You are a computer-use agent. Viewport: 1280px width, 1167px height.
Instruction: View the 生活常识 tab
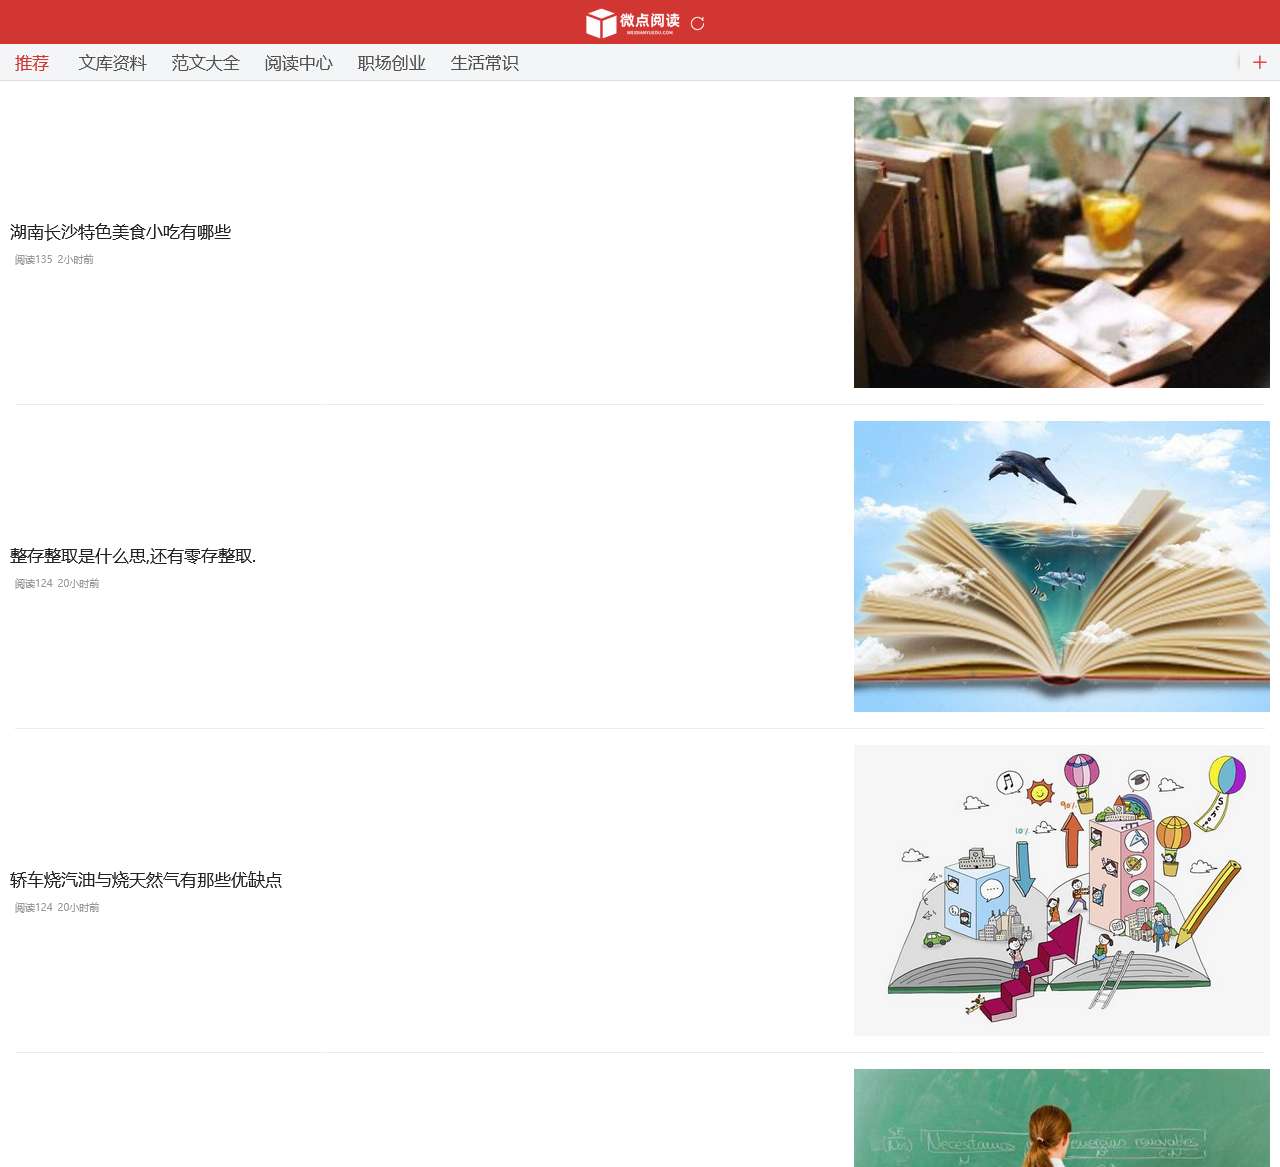click(x=485, y=63)
